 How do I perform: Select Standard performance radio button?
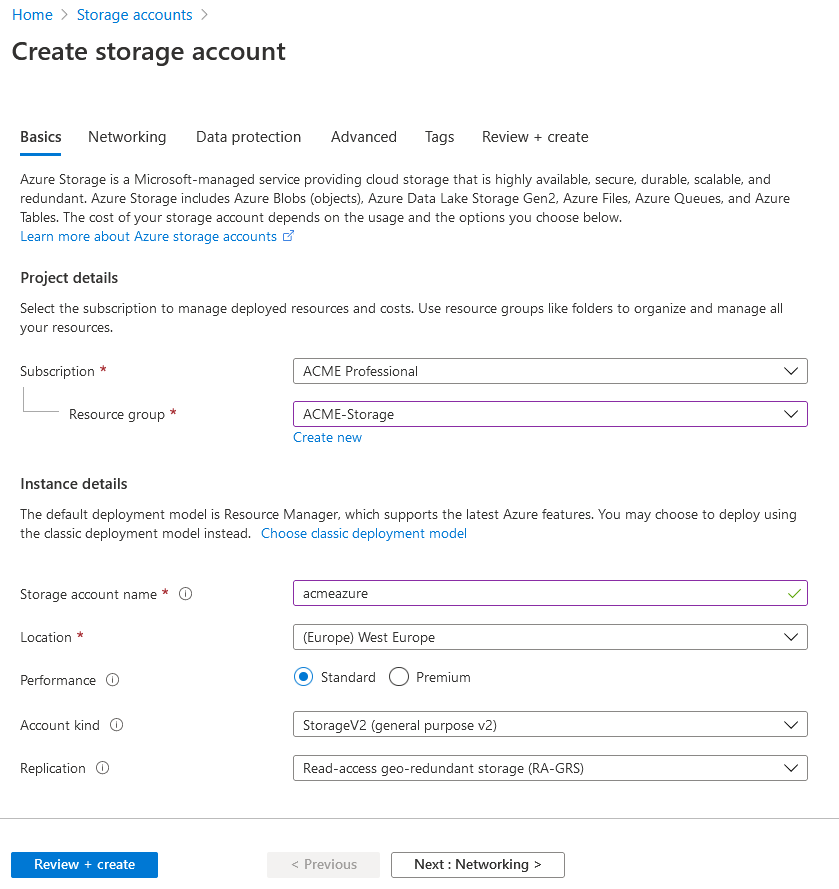click(x=304, y=677)
